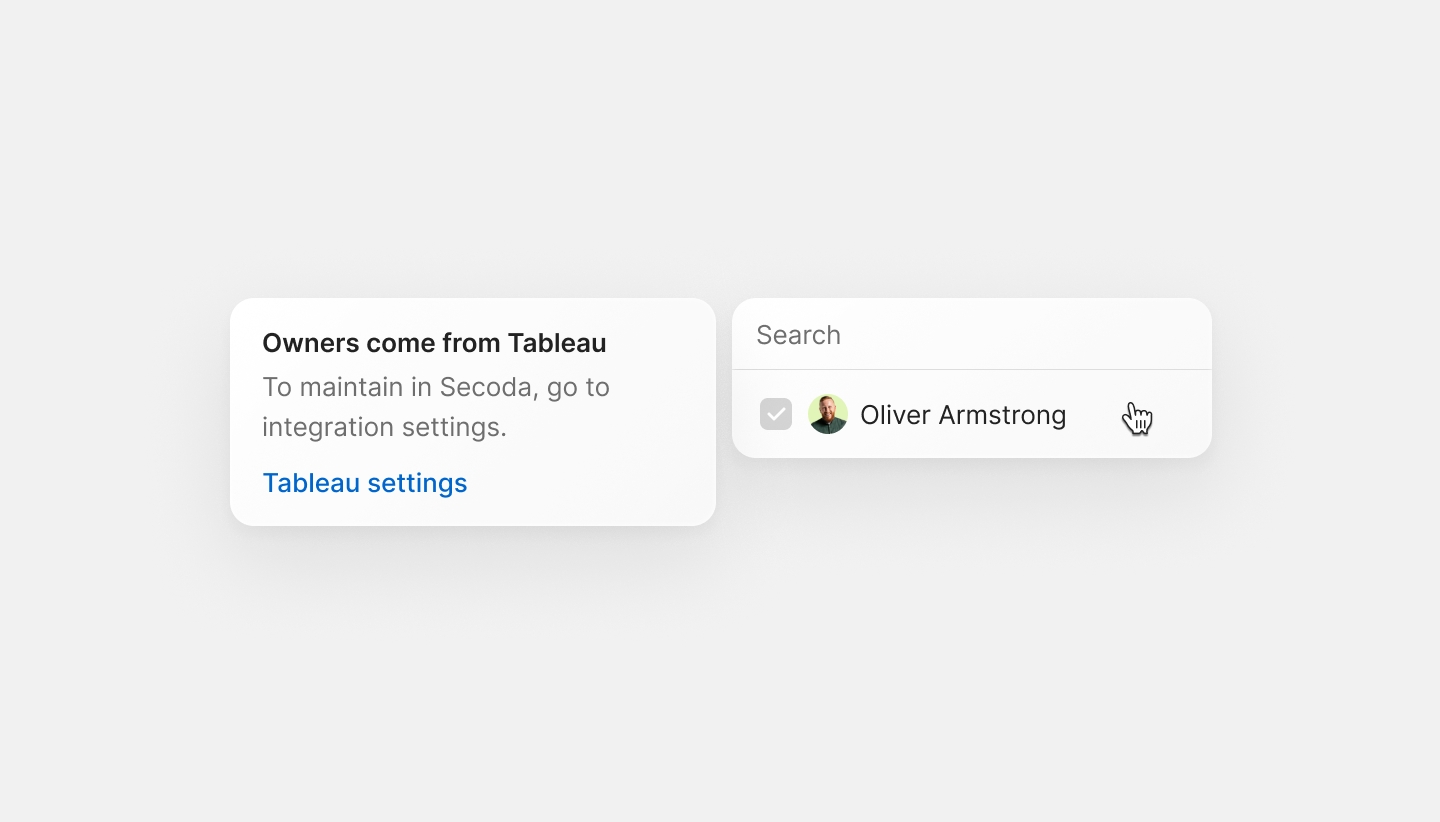The width and height of the screenshot is (1440, 822).
Task: Click the divider line below the Search field
Action: pos(972,370)
